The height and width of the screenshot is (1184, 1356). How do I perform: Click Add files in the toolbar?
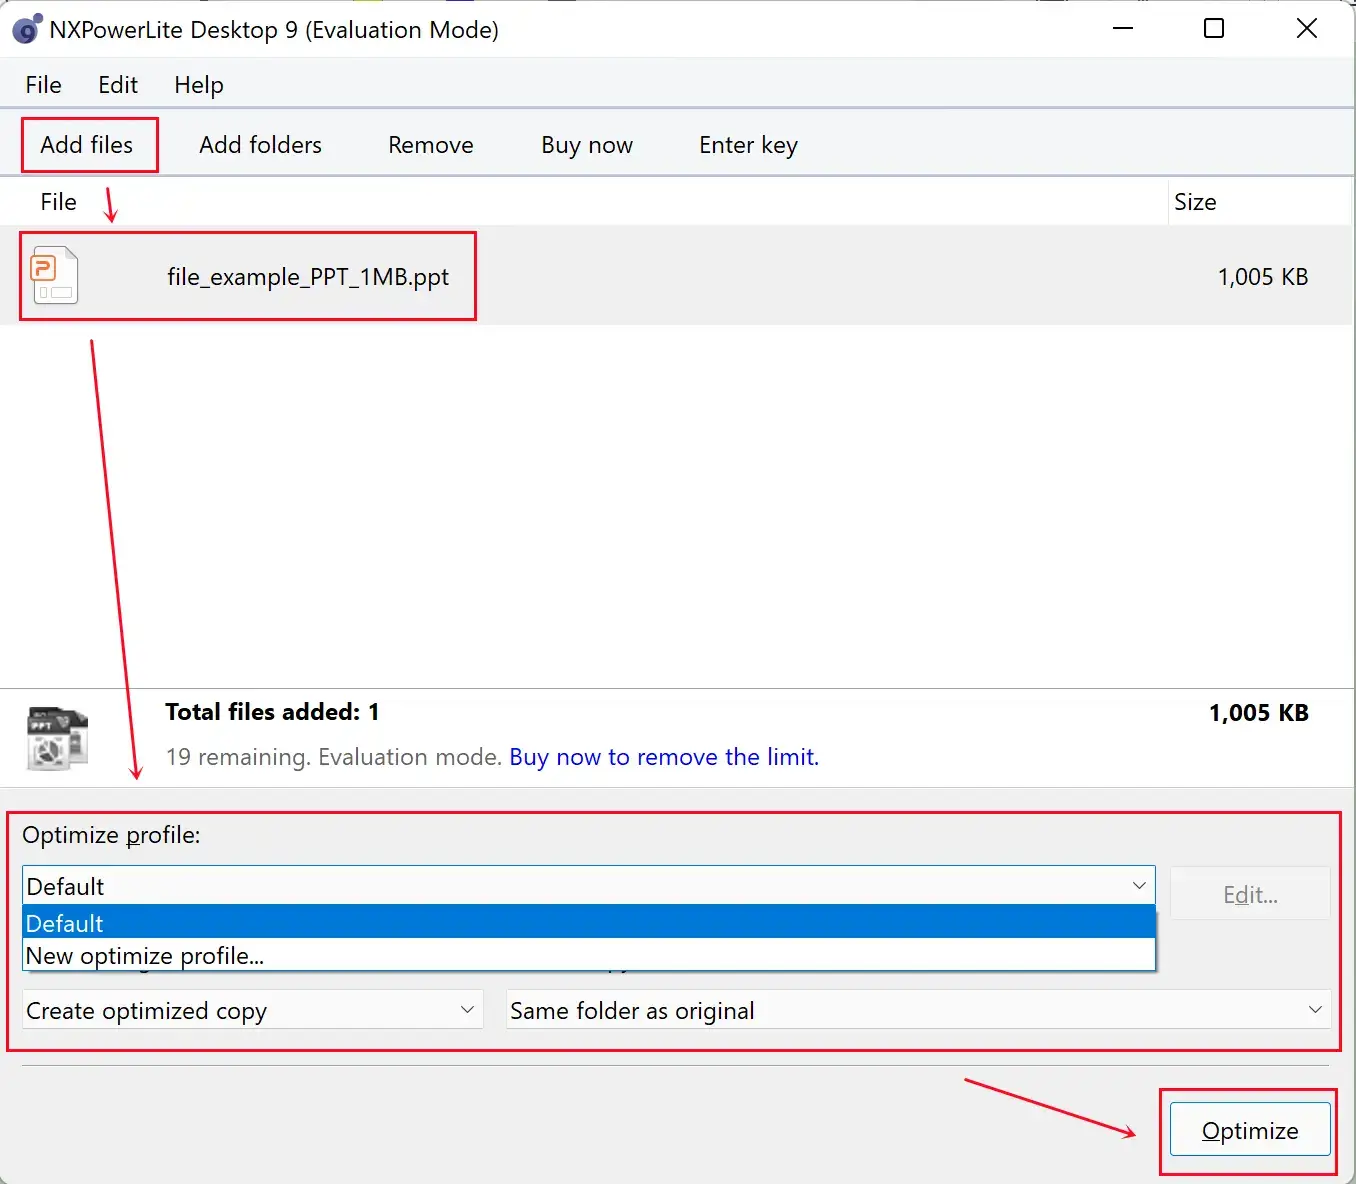coord(87,145)
